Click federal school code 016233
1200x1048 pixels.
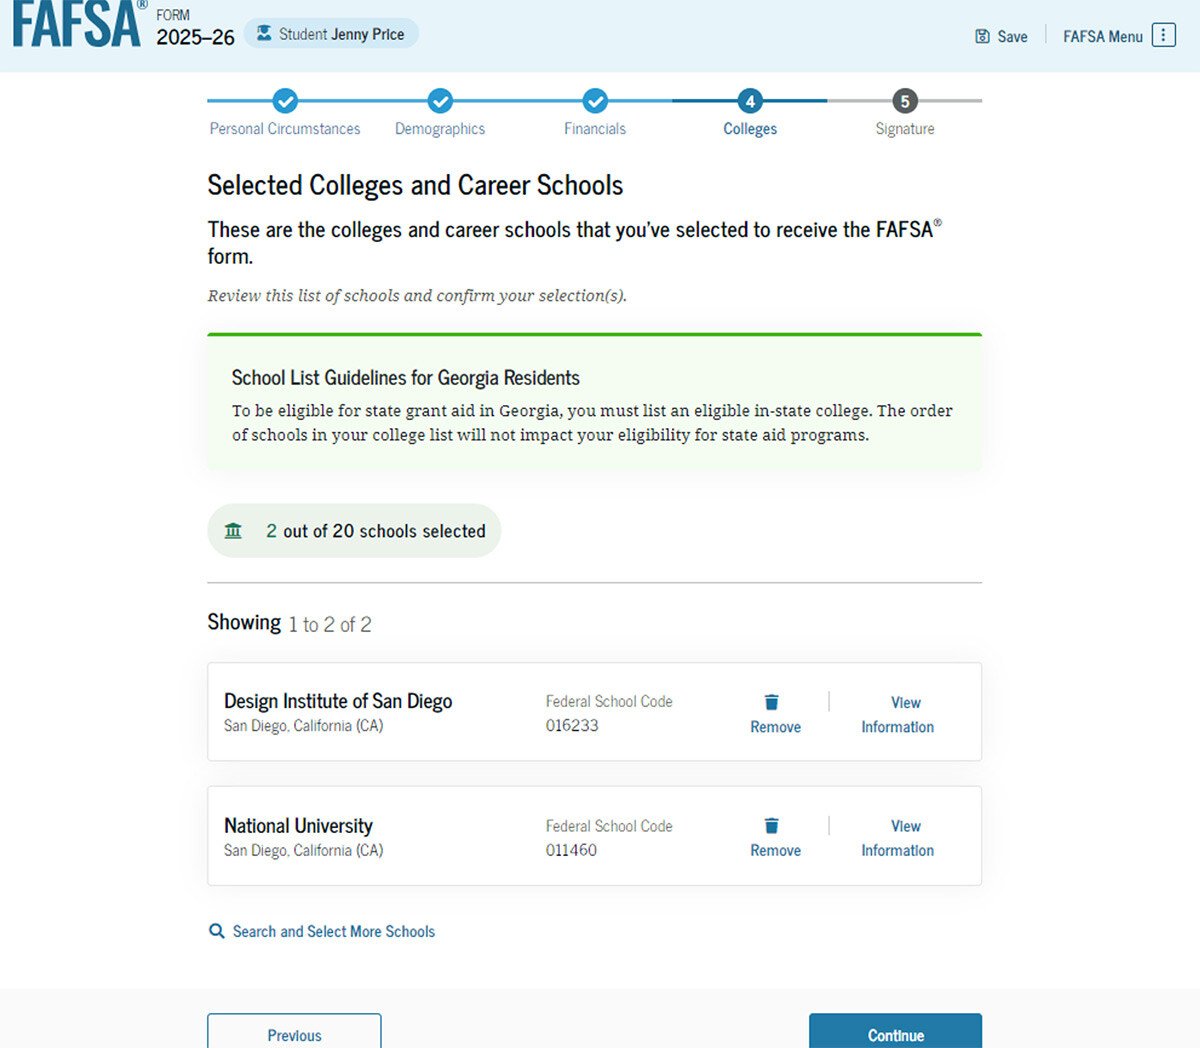pyautogui.click(x=572, y=726)
